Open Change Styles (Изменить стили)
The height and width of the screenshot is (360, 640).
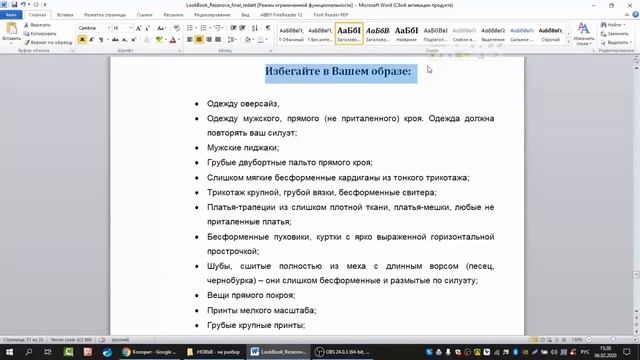coord(584,33)
